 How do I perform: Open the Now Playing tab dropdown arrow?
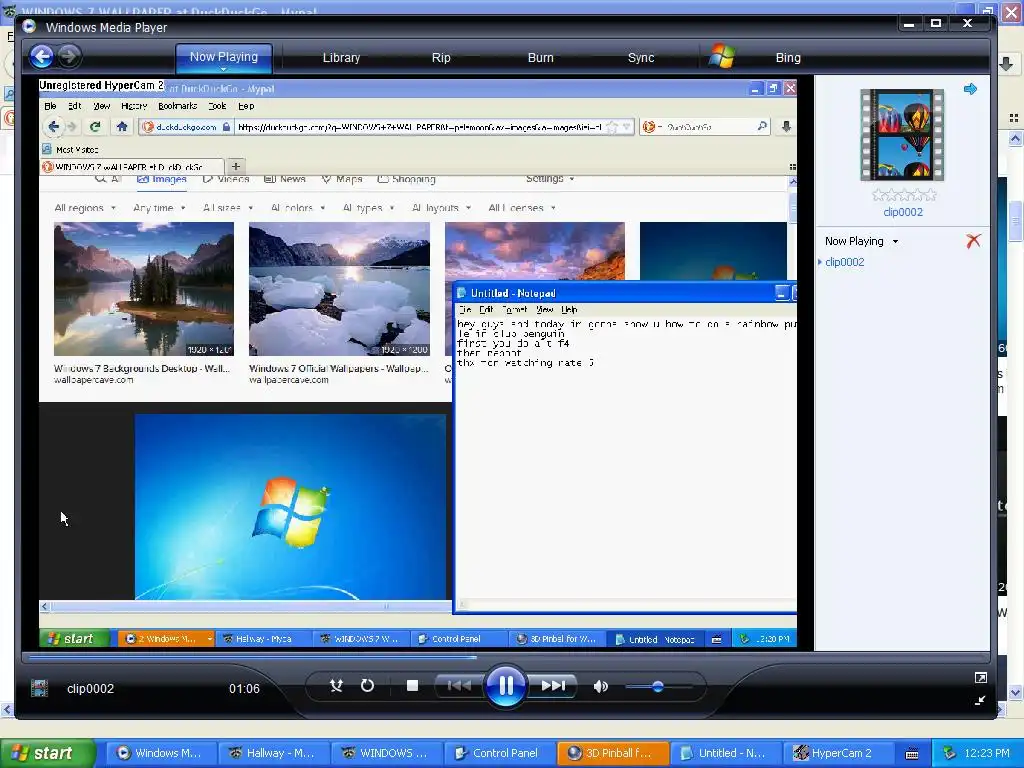click(223, 69)
